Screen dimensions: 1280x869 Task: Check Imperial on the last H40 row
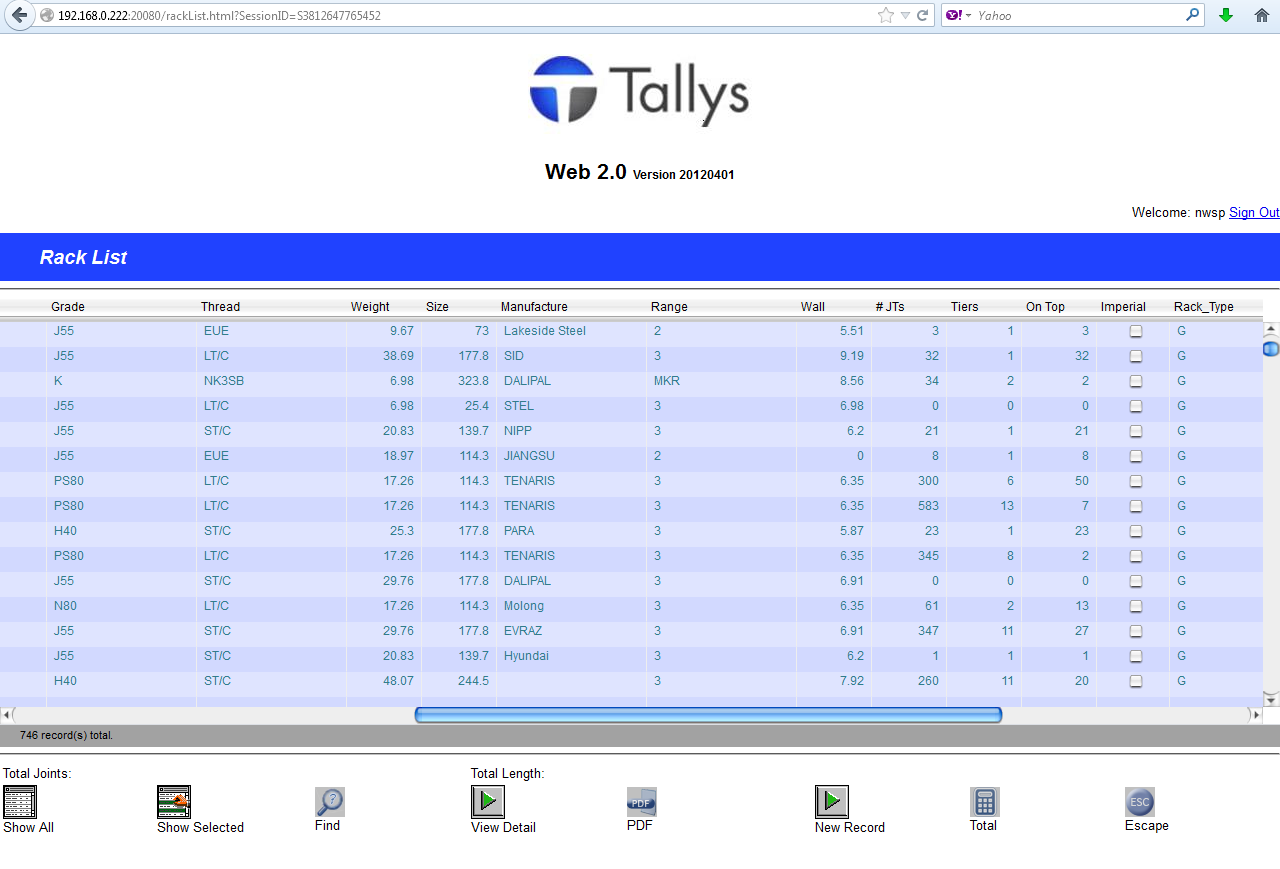[x=1135, y=681]
